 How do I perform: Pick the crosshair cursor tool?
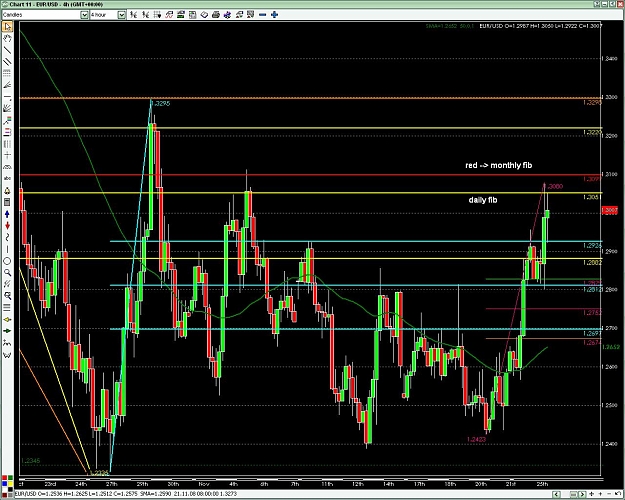click(7, 155)
